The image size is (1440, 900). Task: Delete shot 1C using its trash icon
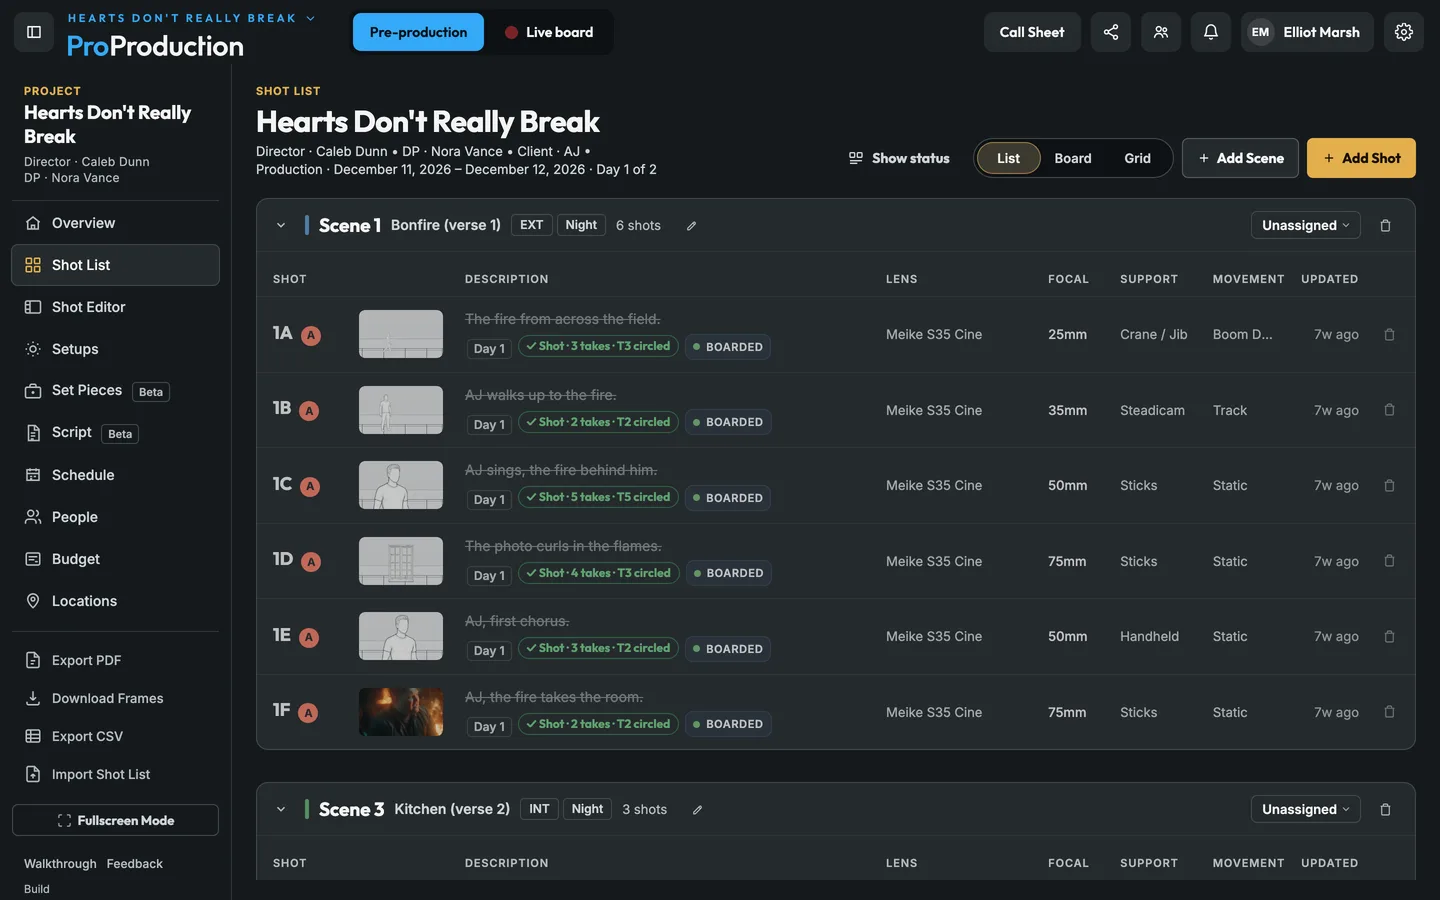click(x=1389, y=486)
